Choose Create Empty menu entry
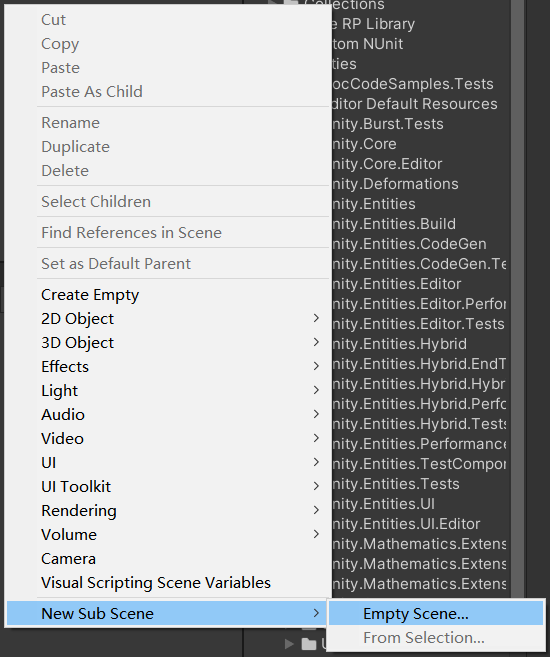Viewport: 550px width, 657px height. (x=90, y=295)
